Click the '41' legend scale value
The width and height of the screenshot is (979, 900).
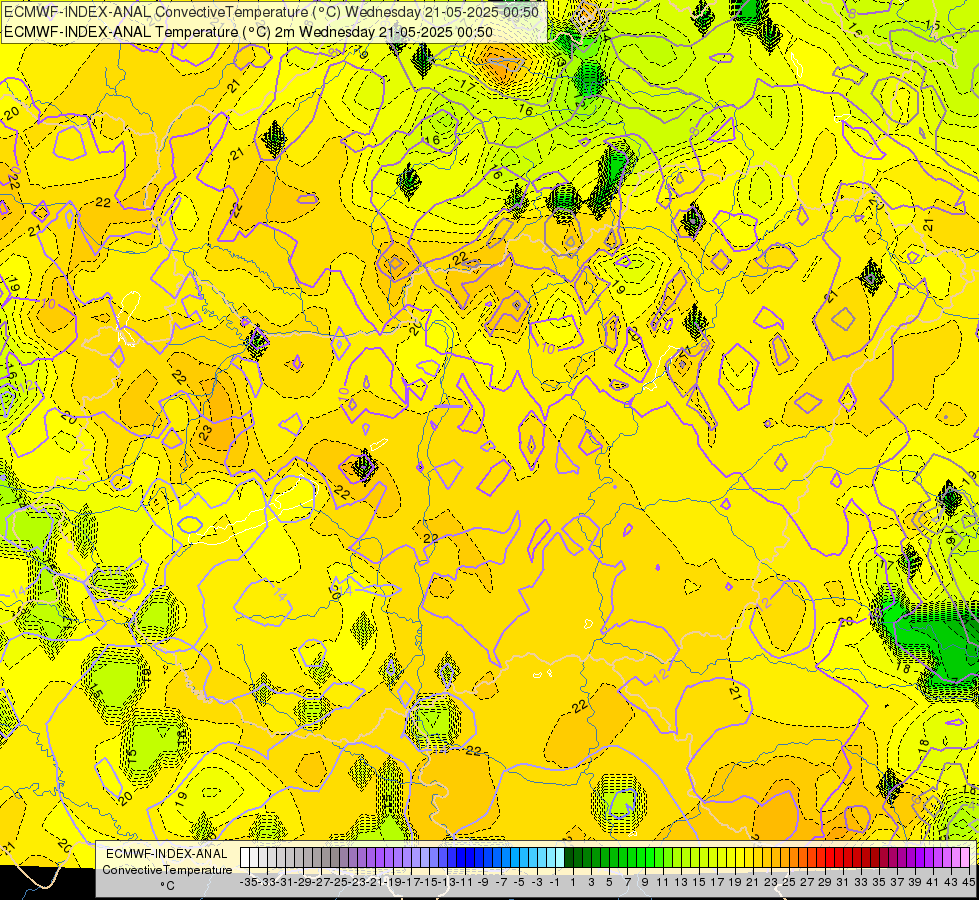coord(933,883)
